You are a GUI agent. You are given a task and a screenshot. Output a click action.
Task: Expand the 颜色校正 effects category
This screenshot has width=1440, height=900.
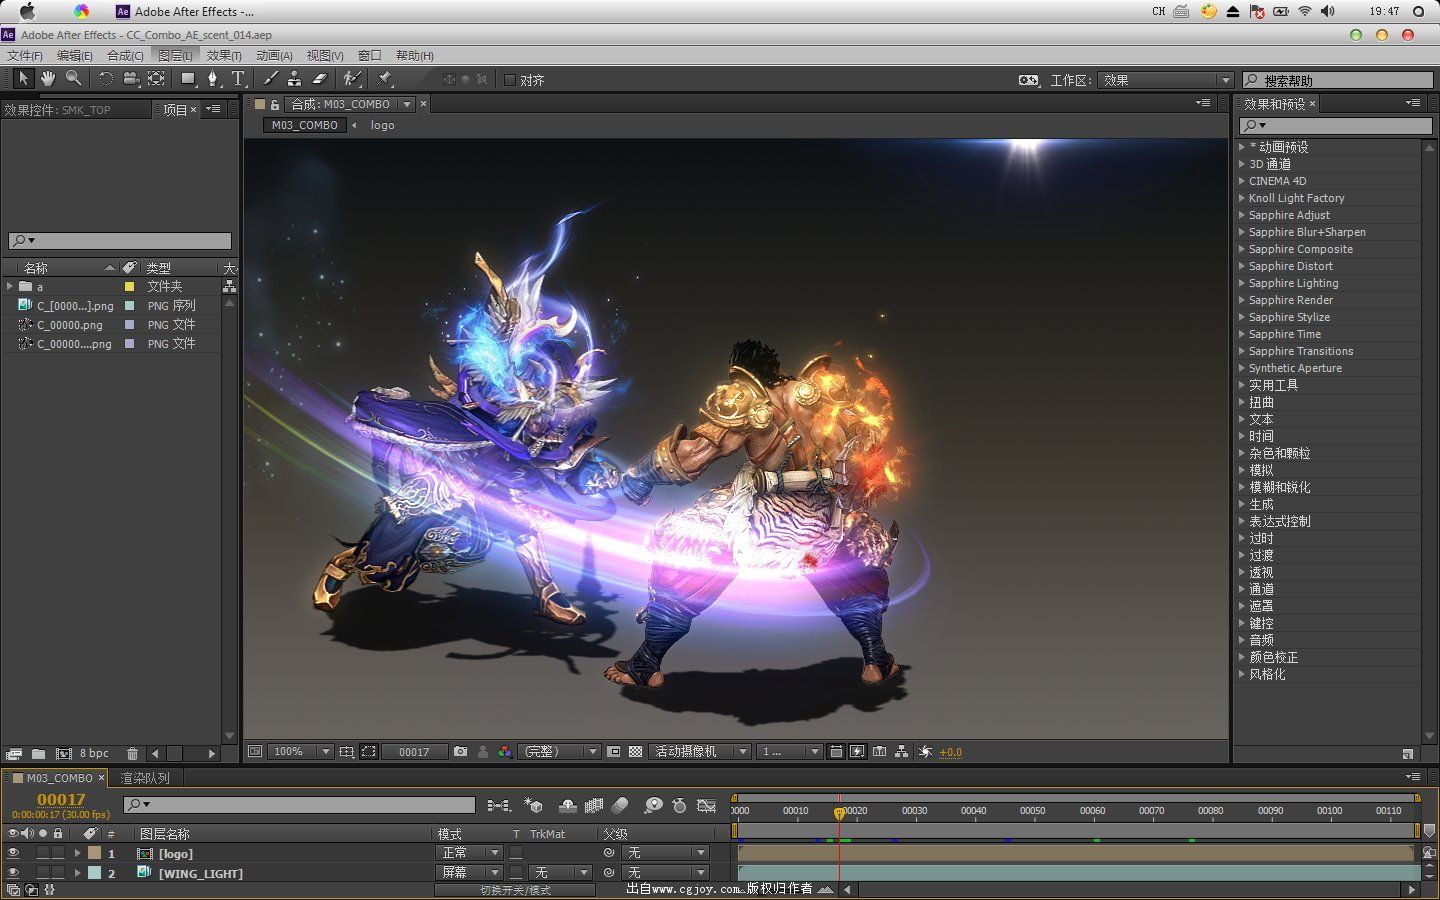coord(1242,657)
